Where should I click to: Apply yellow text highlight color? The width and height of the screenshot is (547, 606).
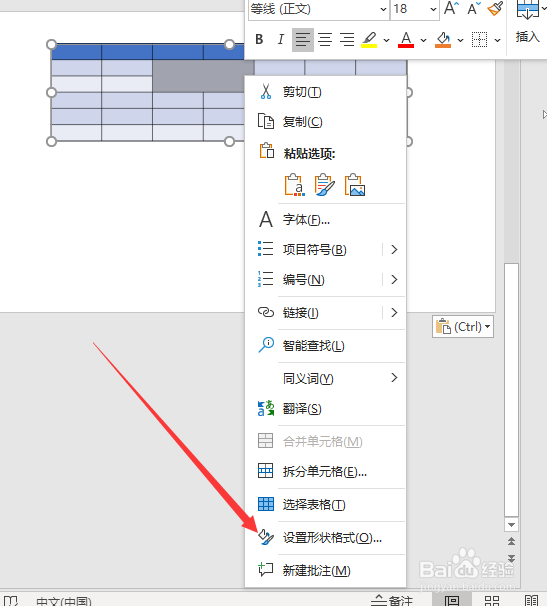[369, 40]
